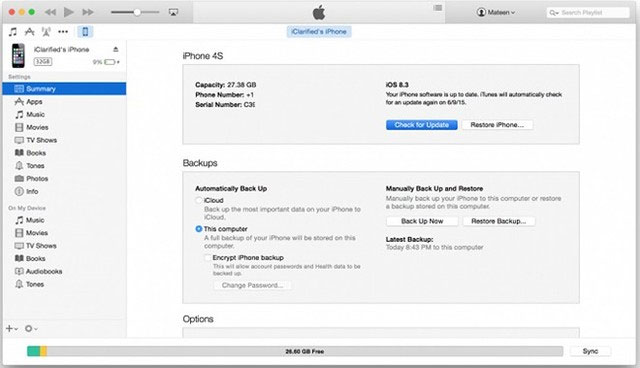This screenshot has width=640, height=368.
Task: Show more media types via three dots
Action: tap(63, 31)
